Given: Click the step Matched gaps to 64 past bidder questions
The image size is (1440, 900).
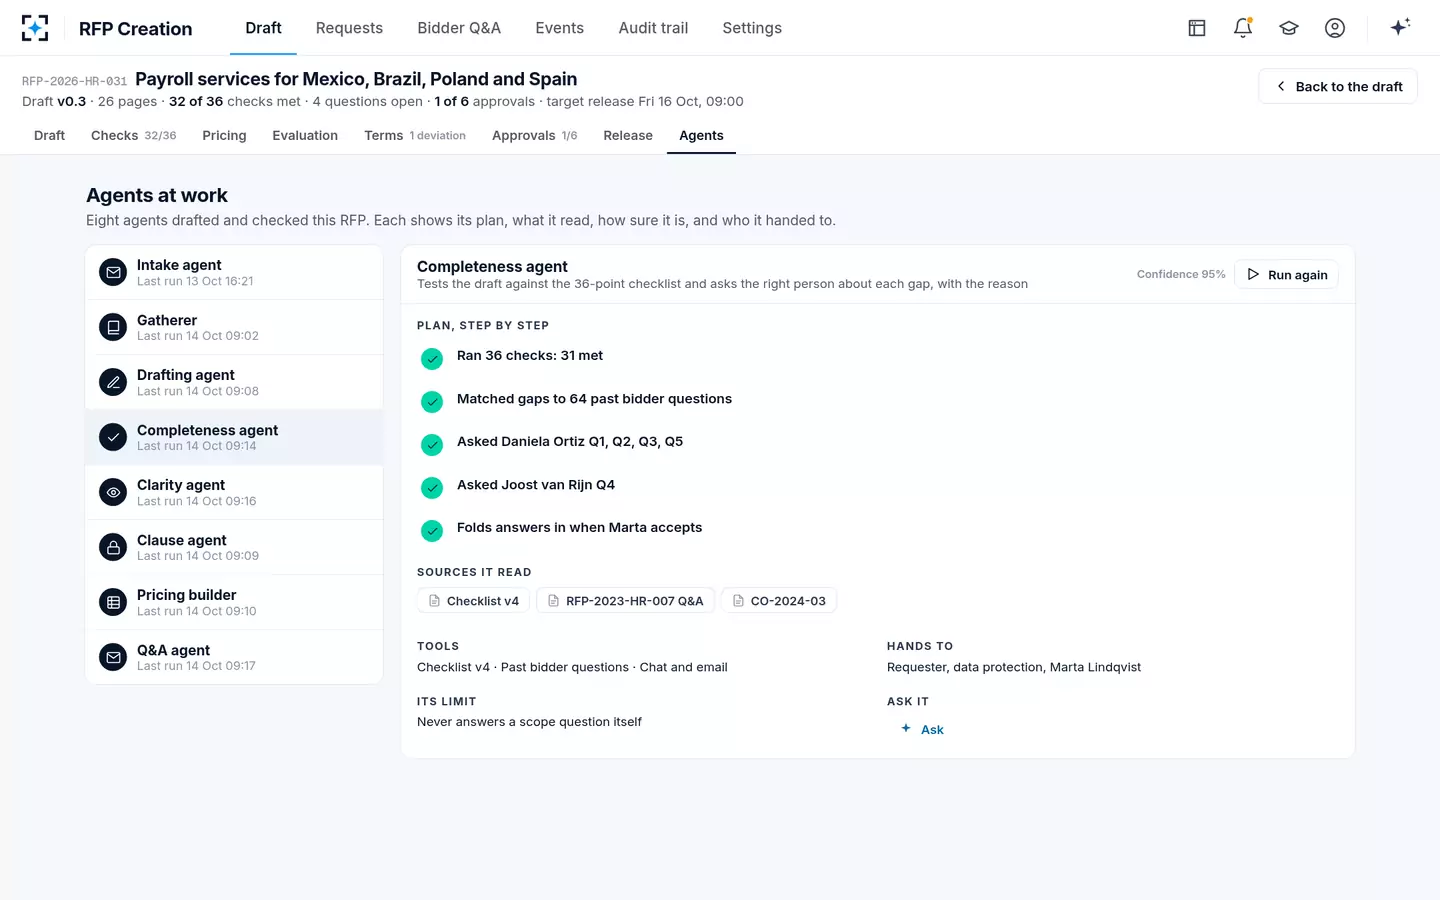Looking at the screenshot, I should [594, 399].
